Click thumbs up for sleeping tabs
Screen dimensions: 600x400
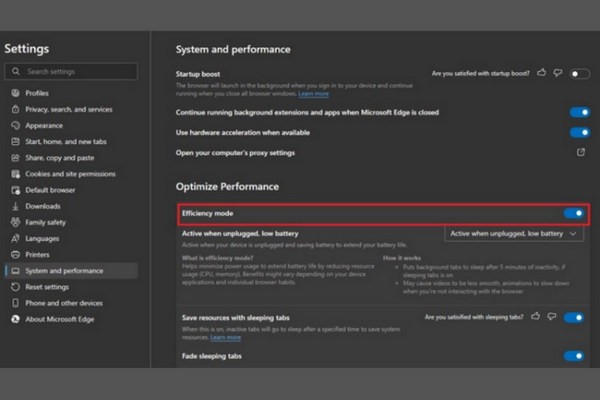click(536, 317)
